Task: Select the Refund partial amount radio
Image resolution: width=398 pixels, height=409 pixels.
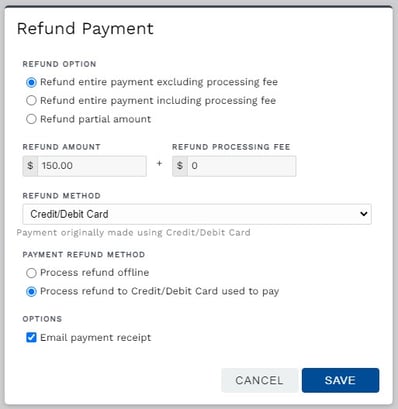Action: (x=31, y=119)
